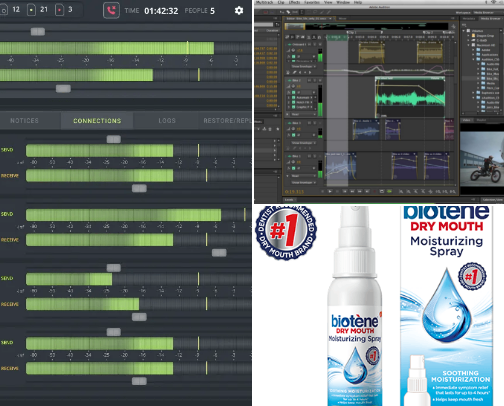Screen dimensions: 504x406
Task: Open settings via the gear icon
Action: (x=239, y=11)
